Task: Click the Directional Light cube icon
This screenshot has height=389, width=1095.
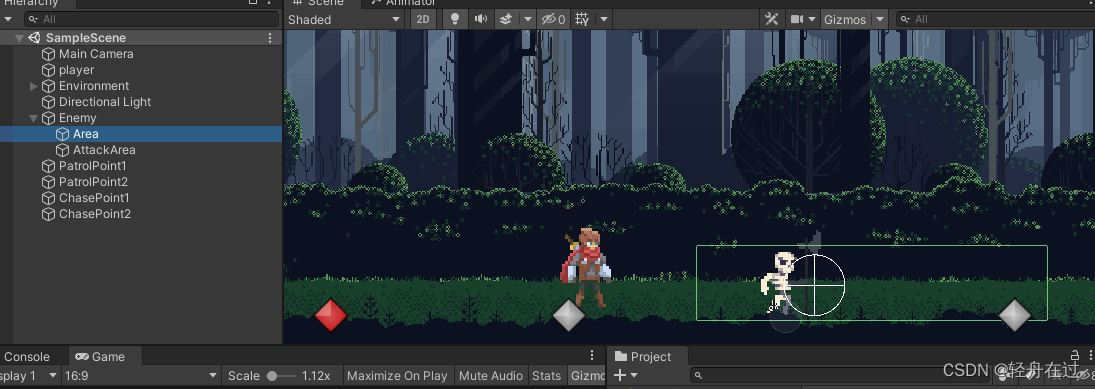Action: click(48, 102)
